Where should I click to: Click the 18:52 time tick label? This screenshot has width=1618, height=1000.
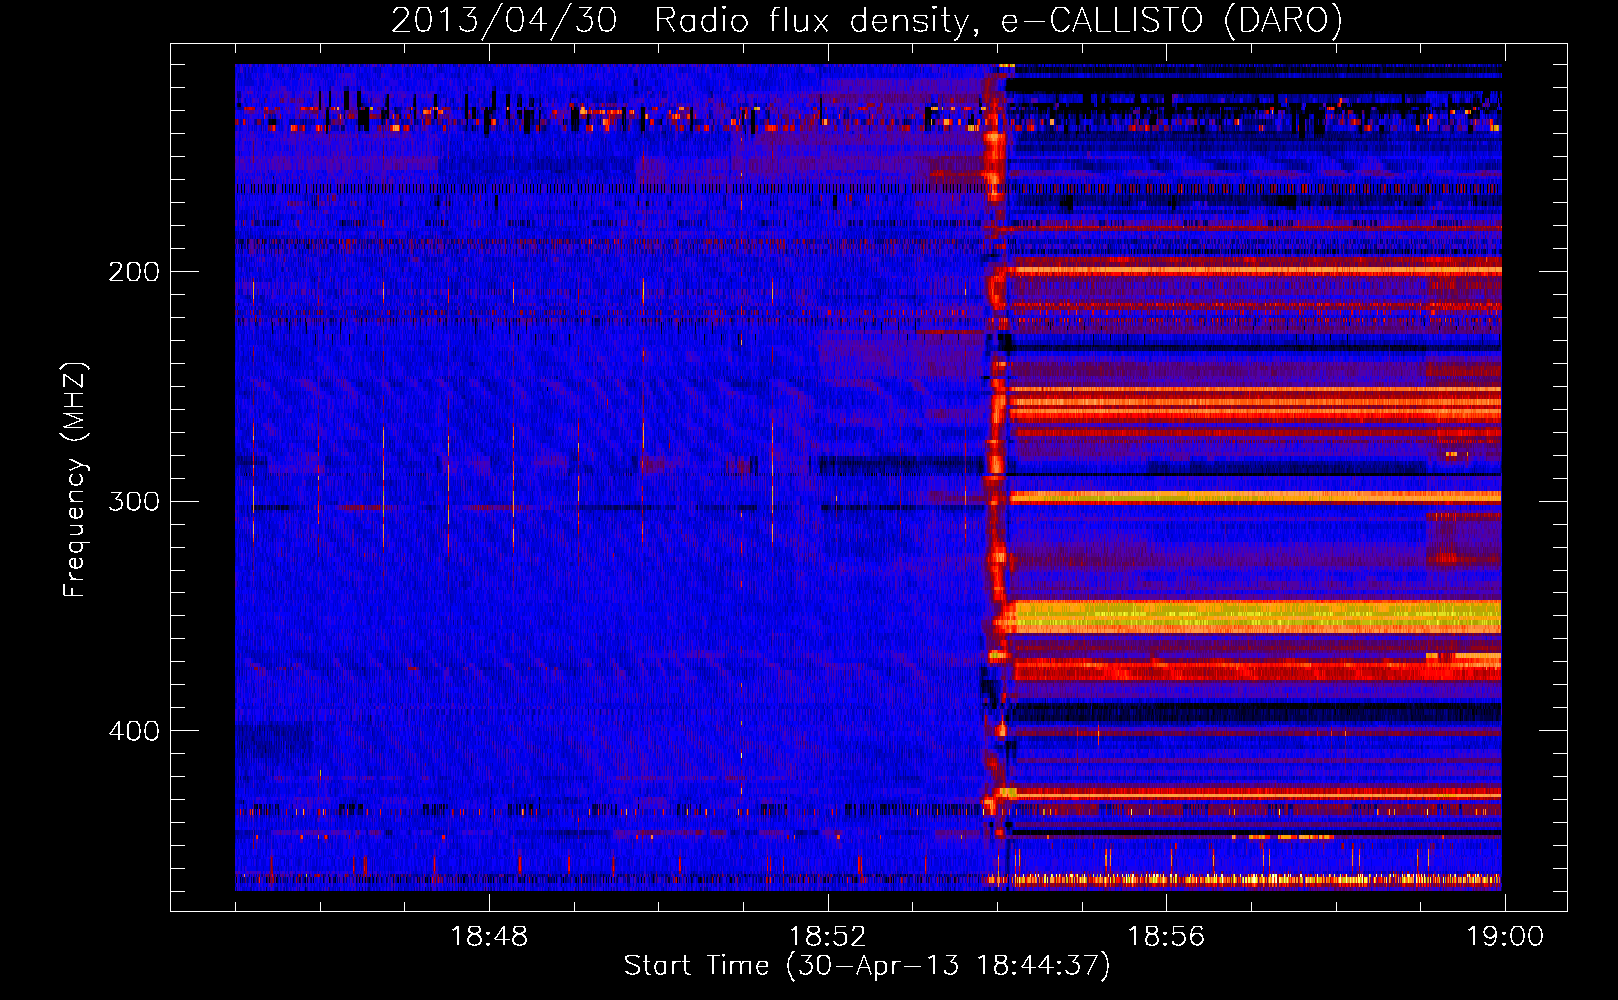point(827,937)
